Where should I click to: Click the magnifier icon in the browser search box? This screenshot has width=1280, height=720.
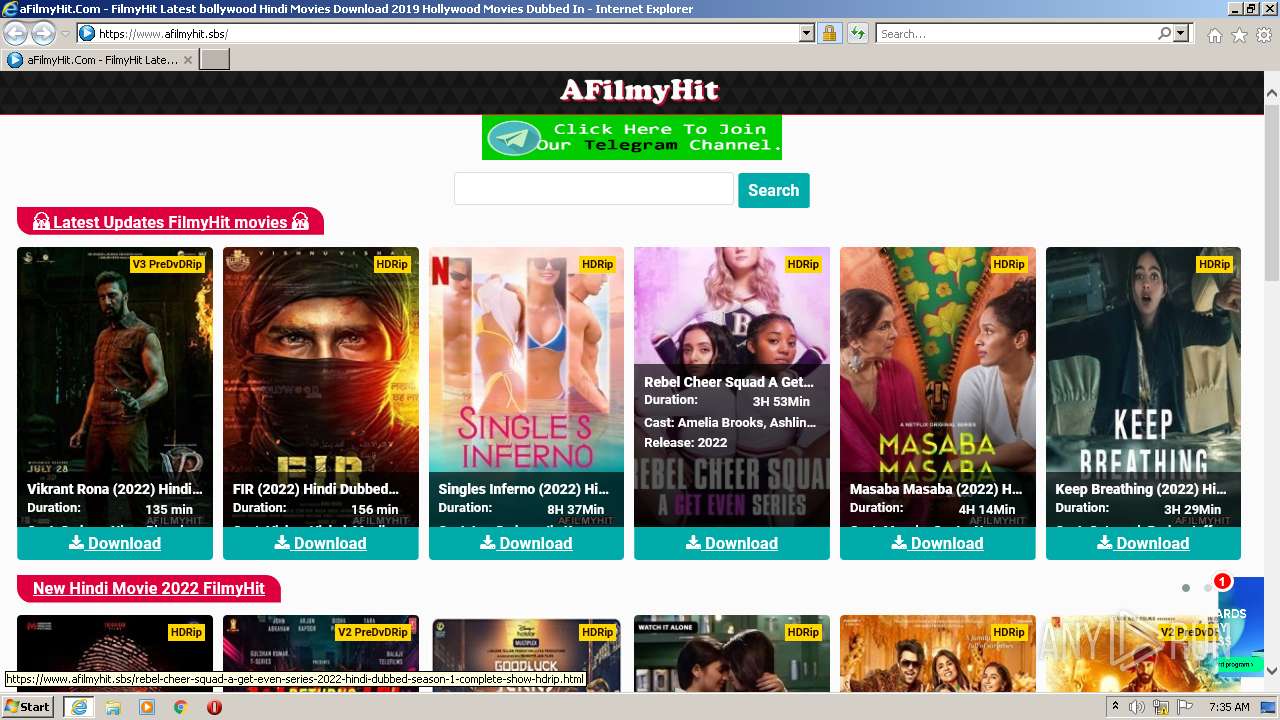[x=1164, y=33]
